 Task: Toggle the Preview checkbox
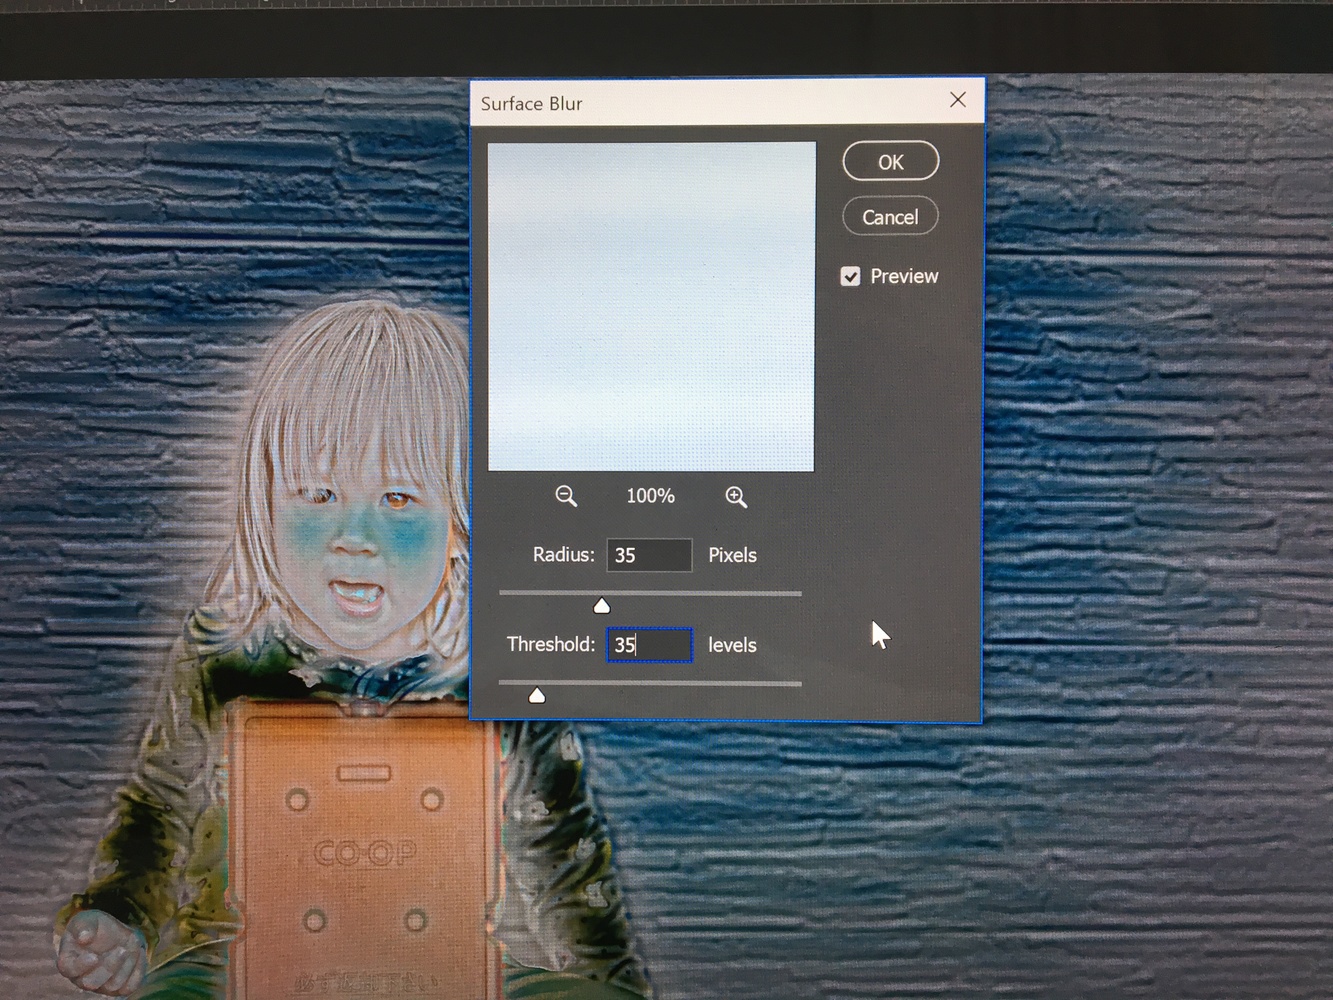point(850,277)
